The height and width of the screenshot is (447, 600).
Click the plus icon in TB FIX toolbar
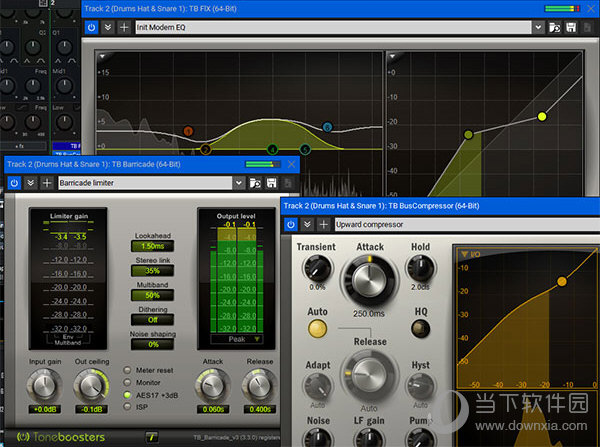point(123,28)
